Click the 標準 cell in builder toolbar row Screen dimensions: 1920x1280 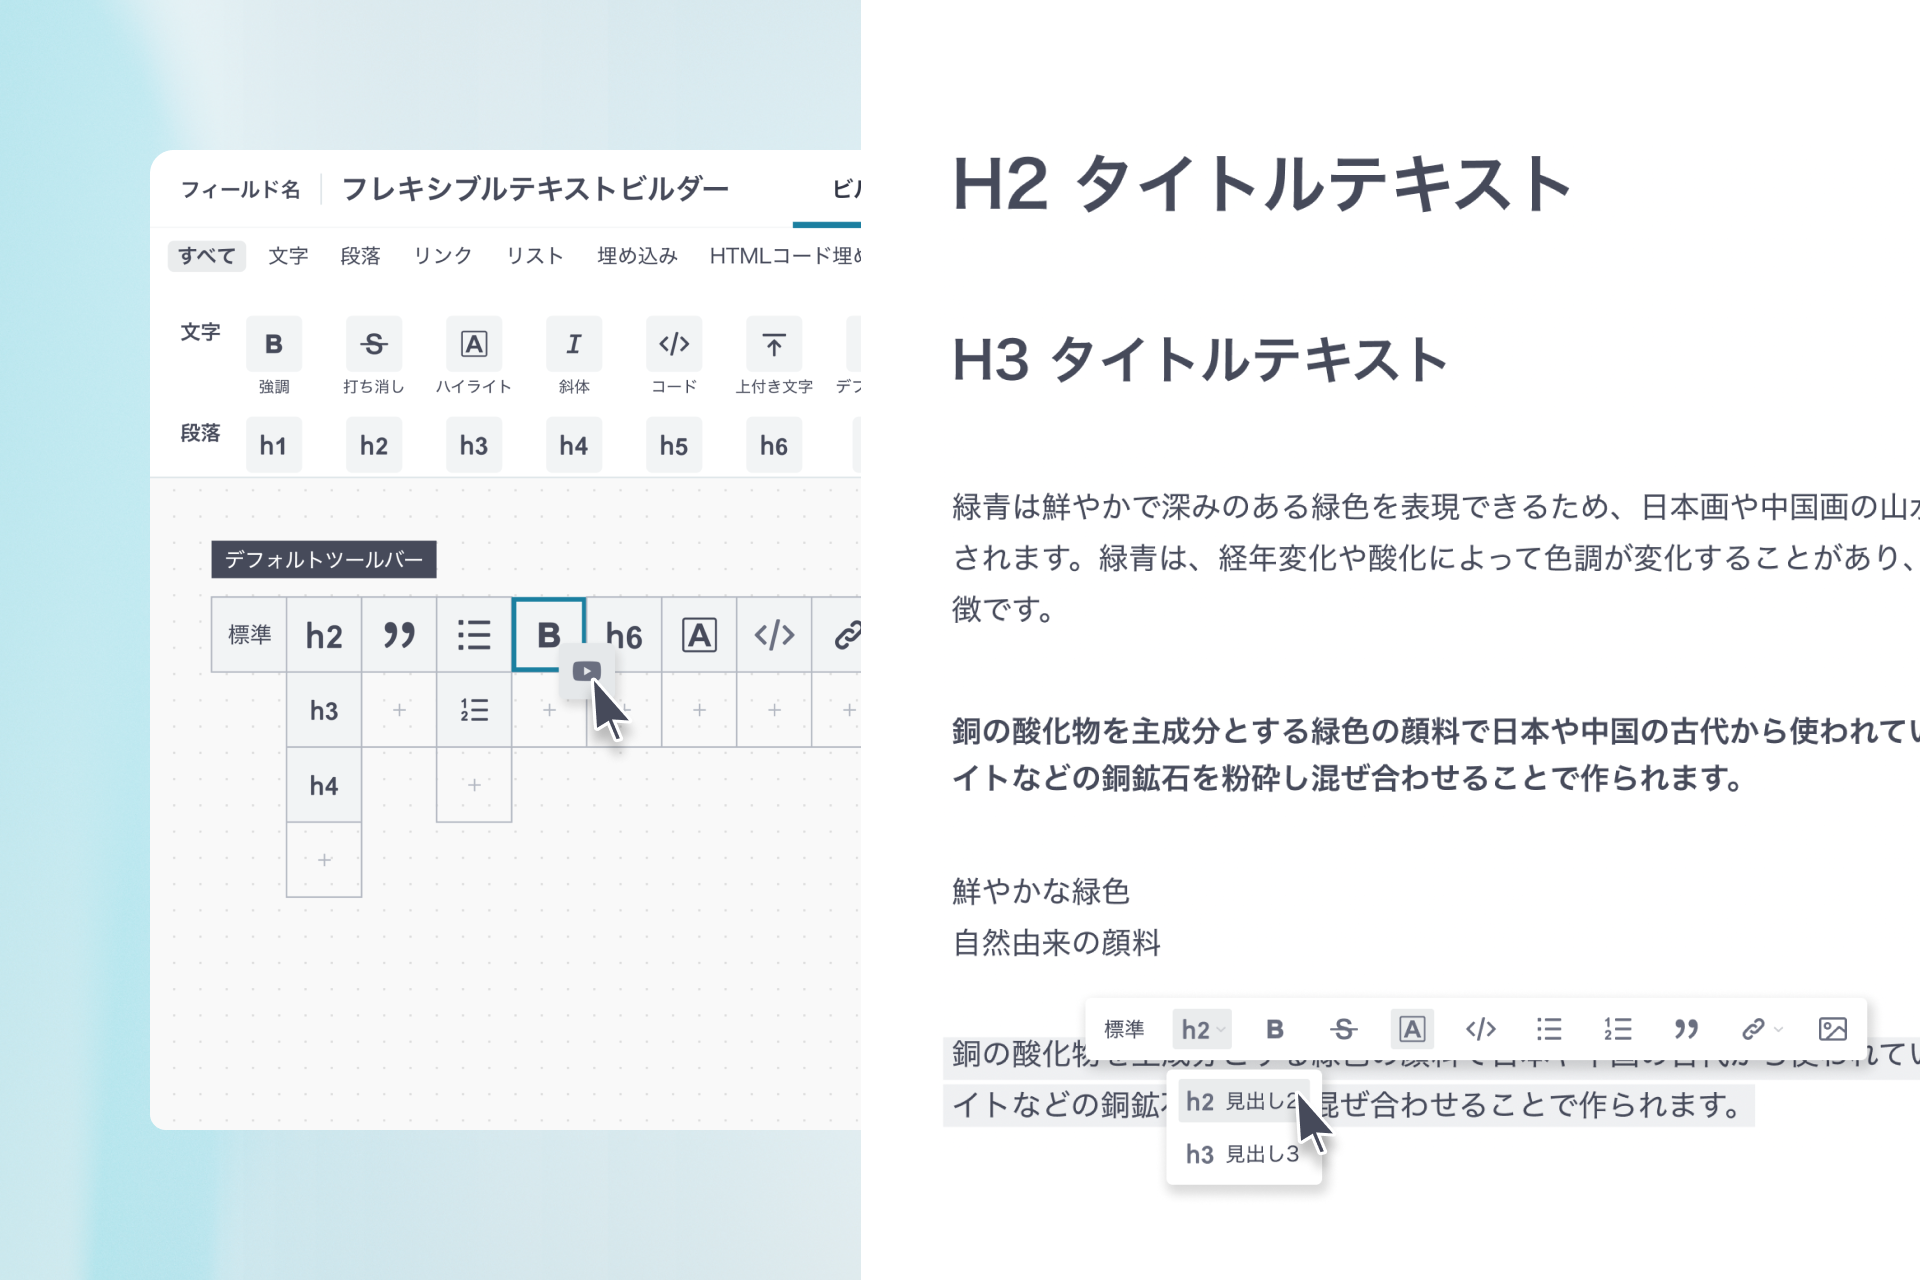249,635
